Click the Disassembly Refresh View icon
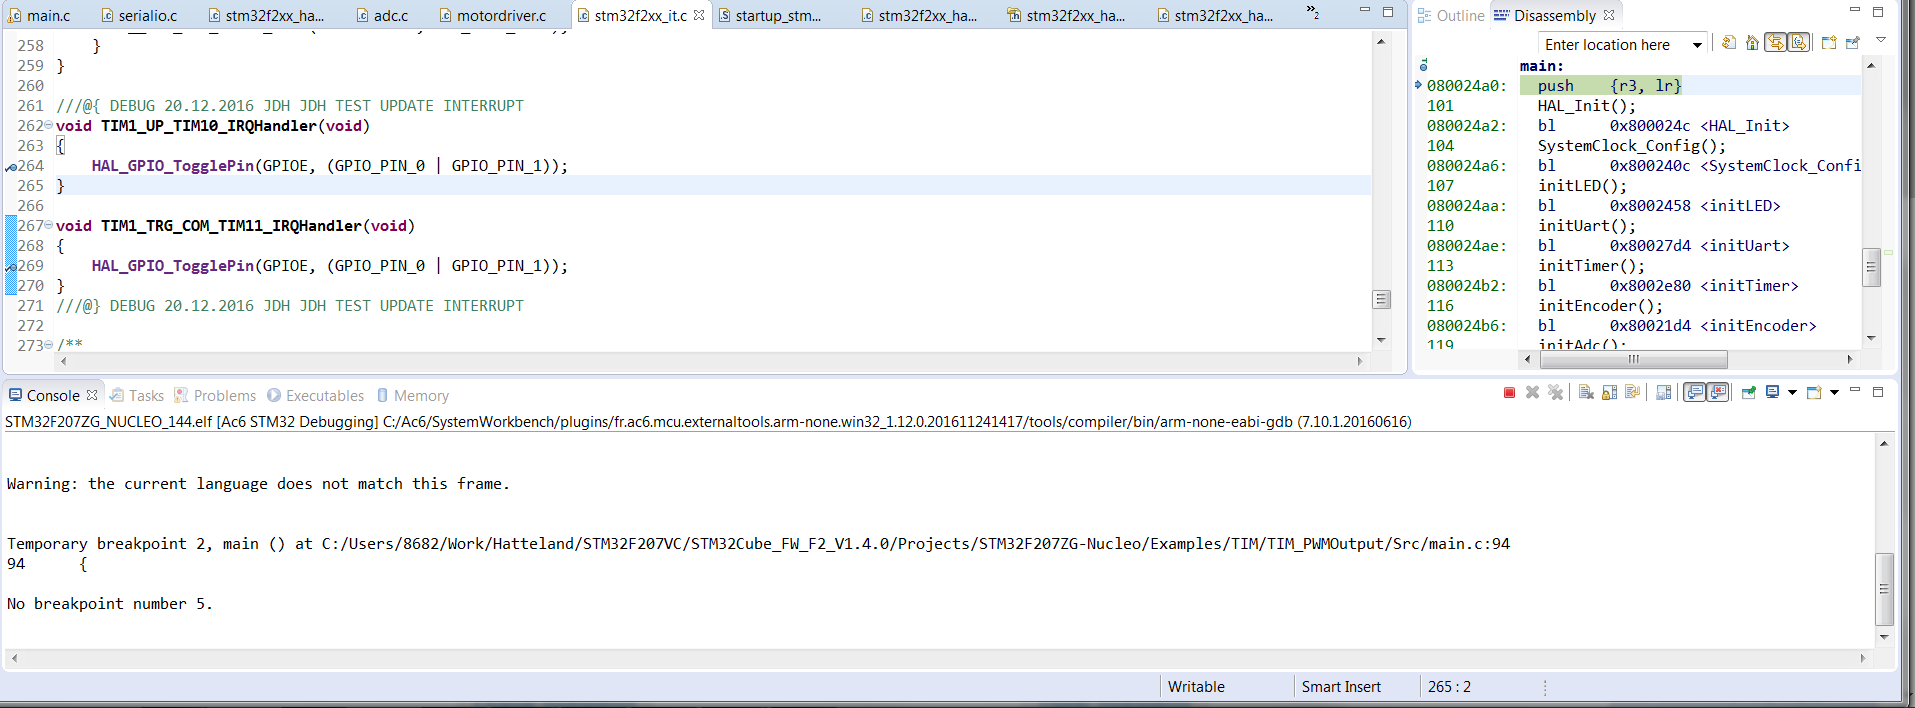This screenshot has height=708, width=1915. (x=1728, y=43)
